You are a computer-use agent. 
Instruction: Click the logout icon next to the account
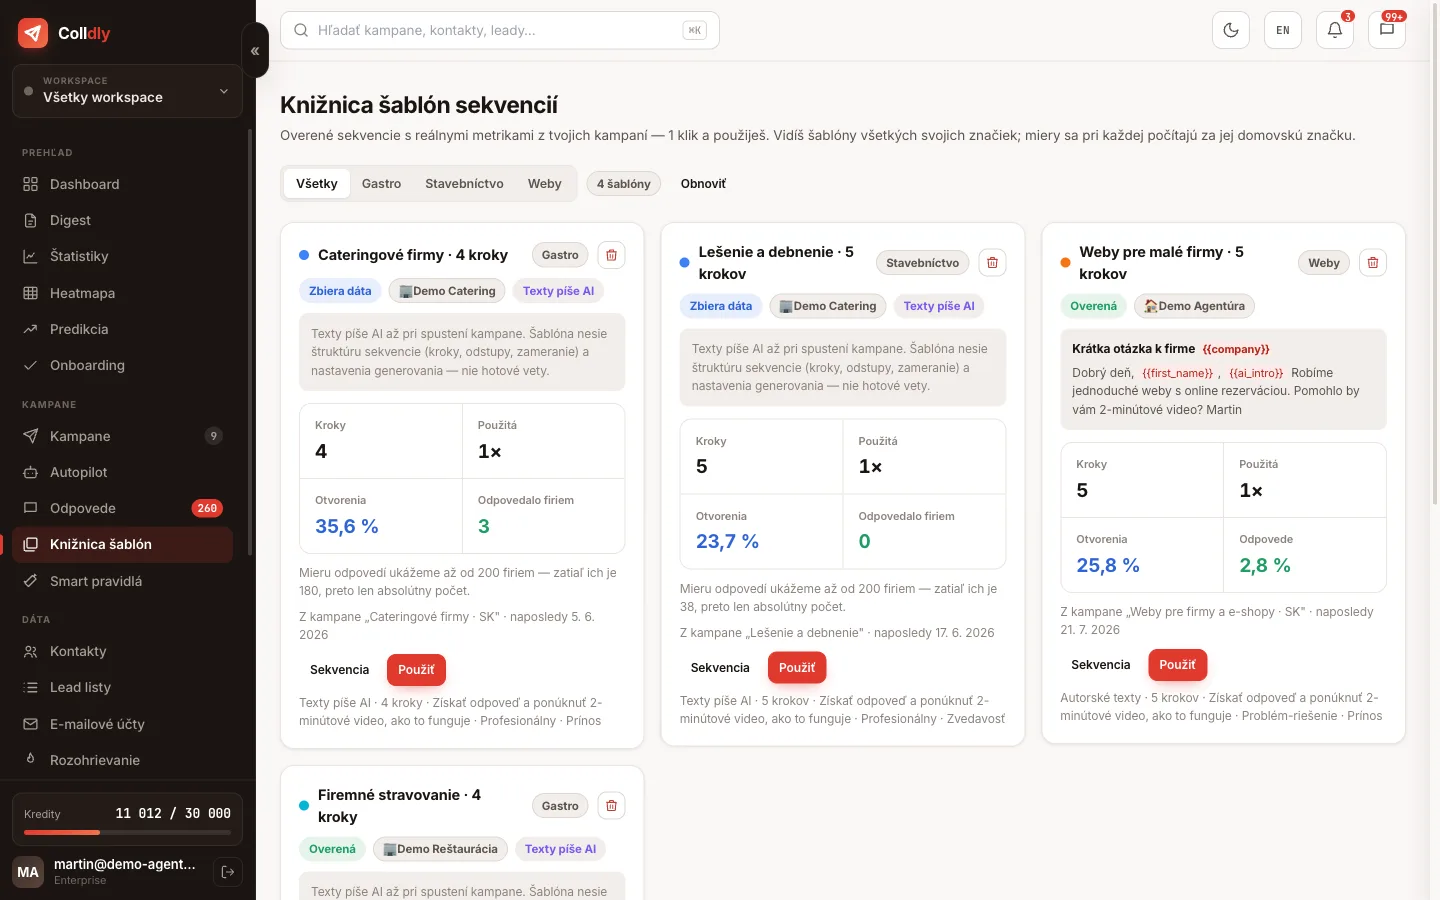pos(228,872)
